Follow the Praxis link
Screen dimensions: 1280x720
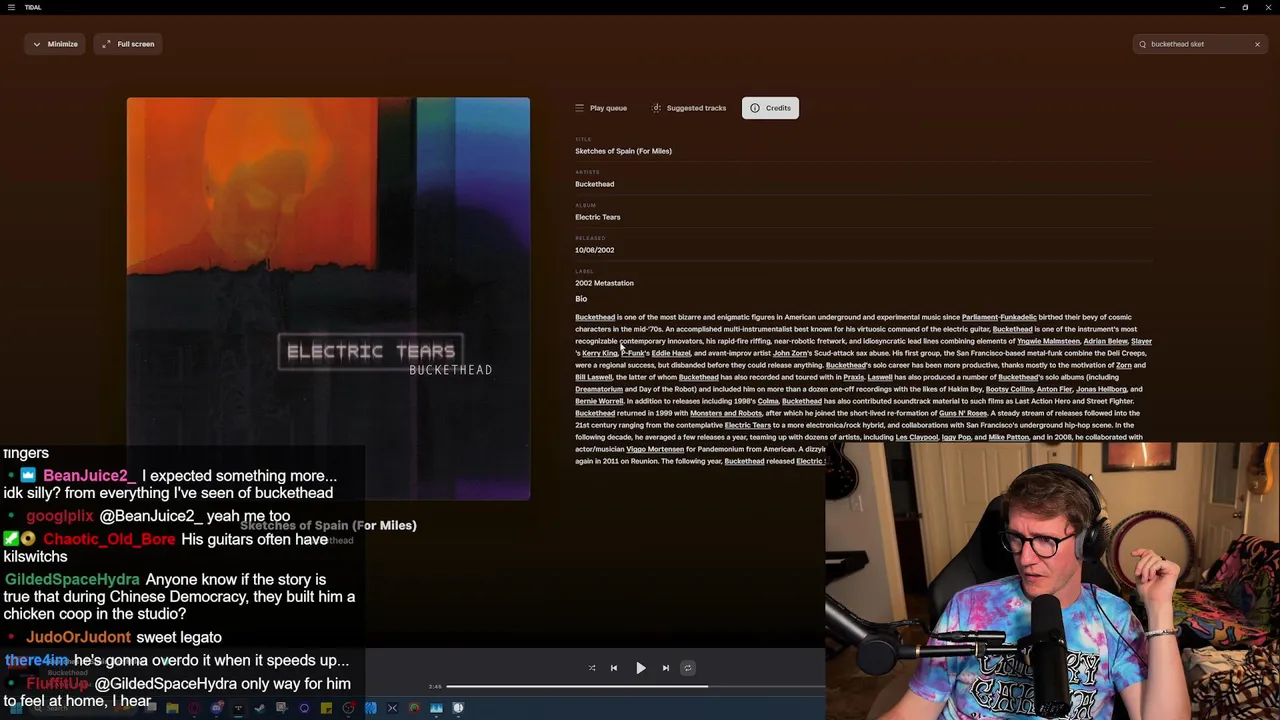(x=853, y=377)
